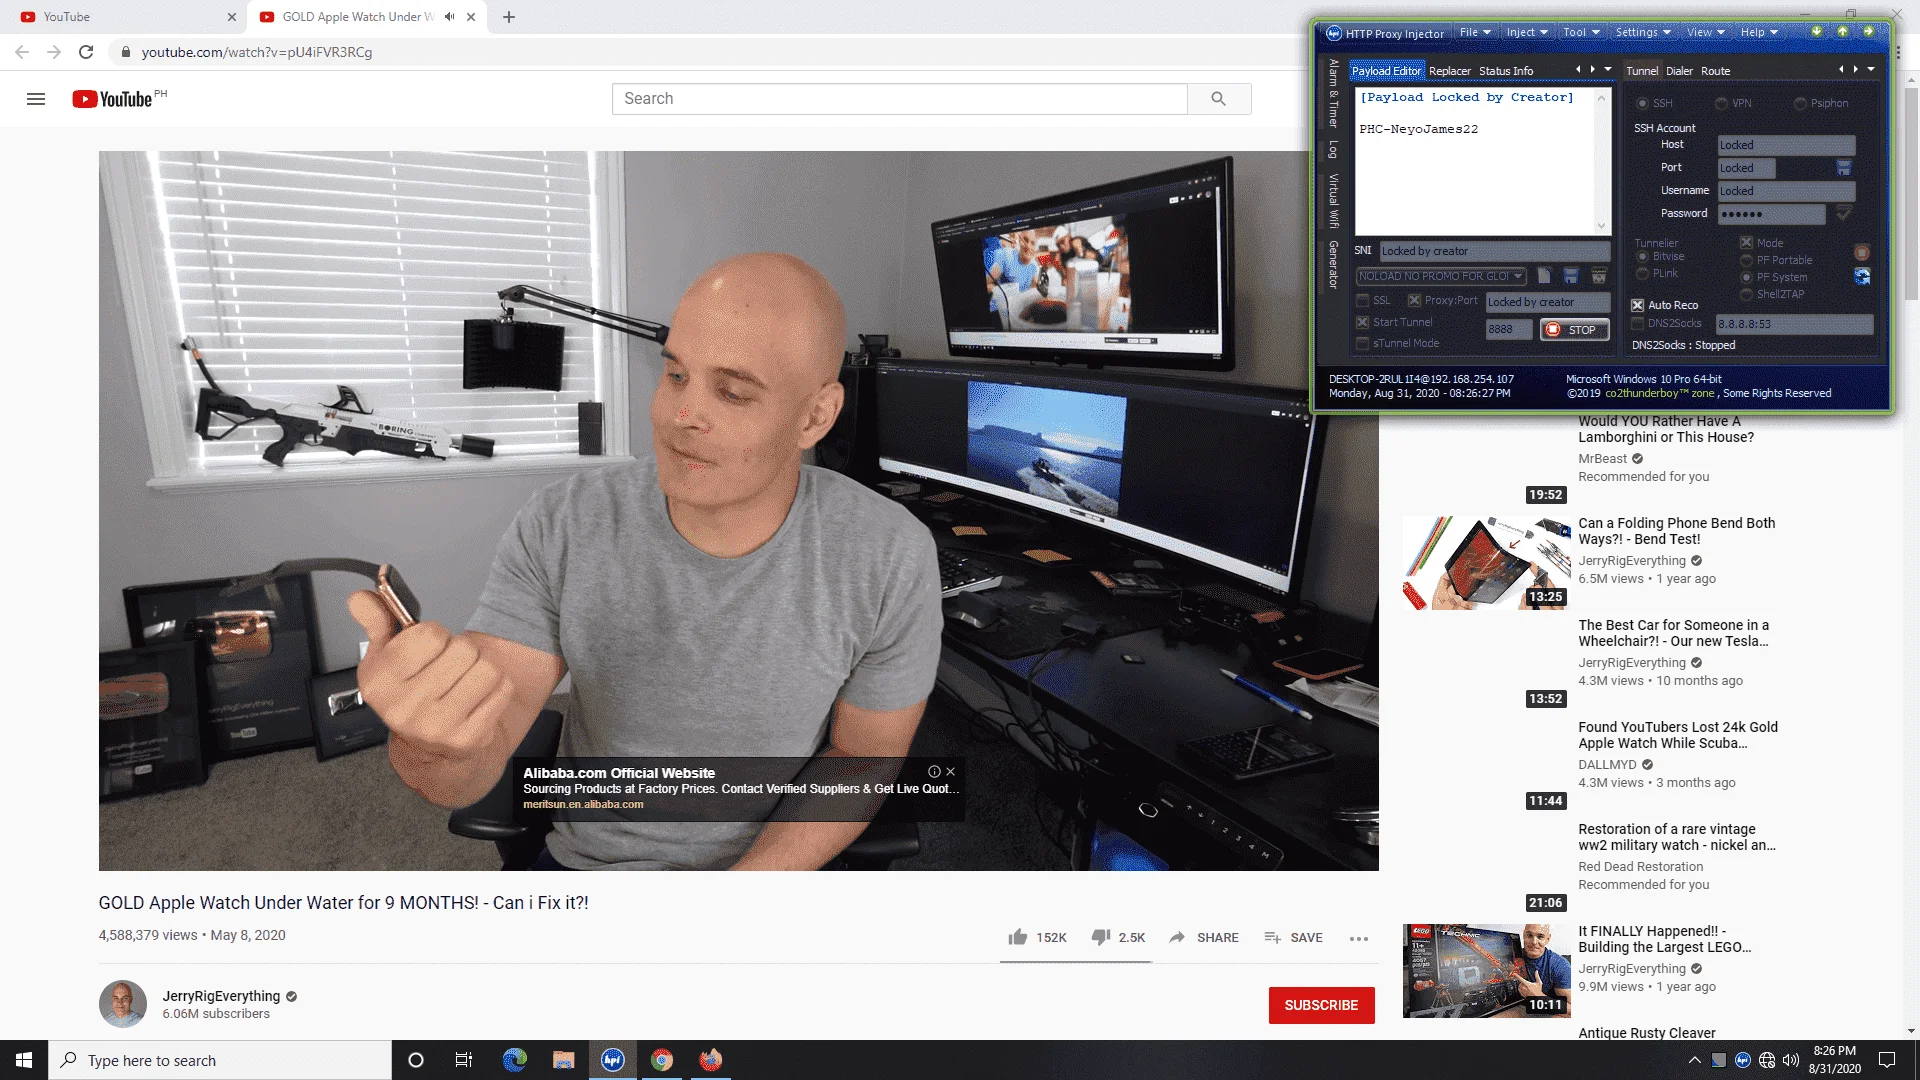
Task: Open the more actions menu under the video
Action: click(x=1359, y=938)
